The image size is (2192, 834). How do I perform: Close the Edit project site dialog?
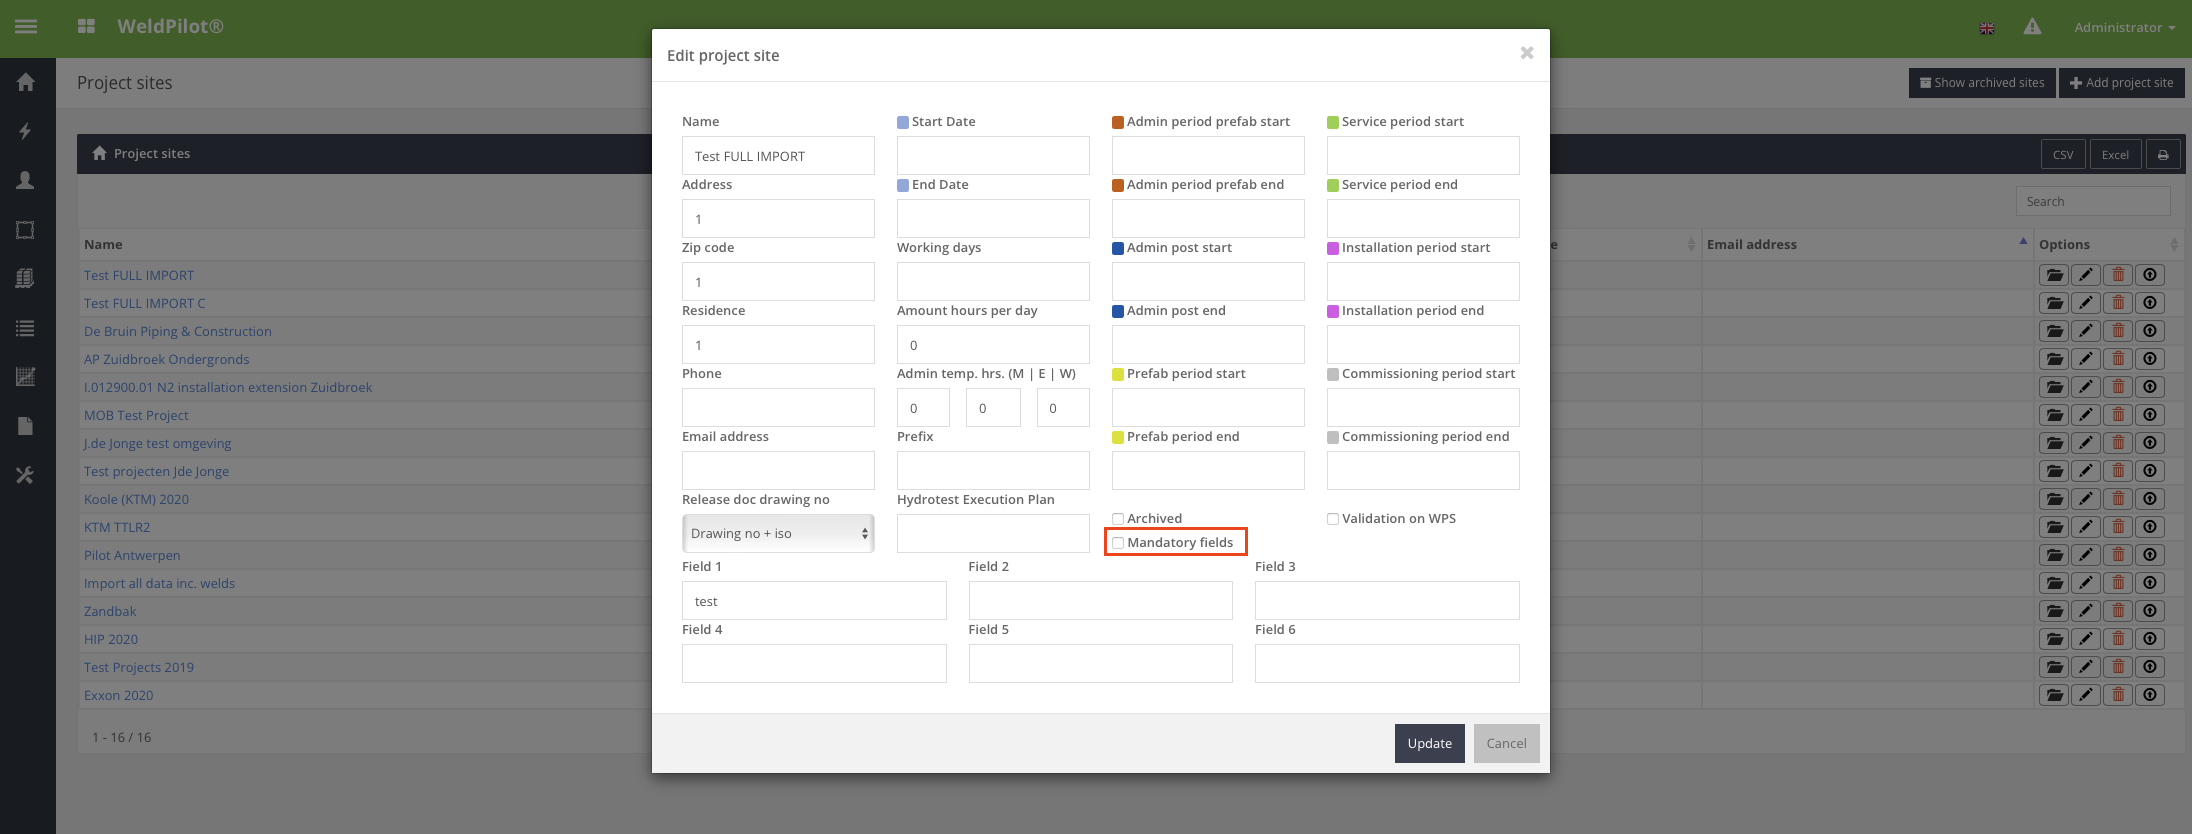click(1526, 53)
